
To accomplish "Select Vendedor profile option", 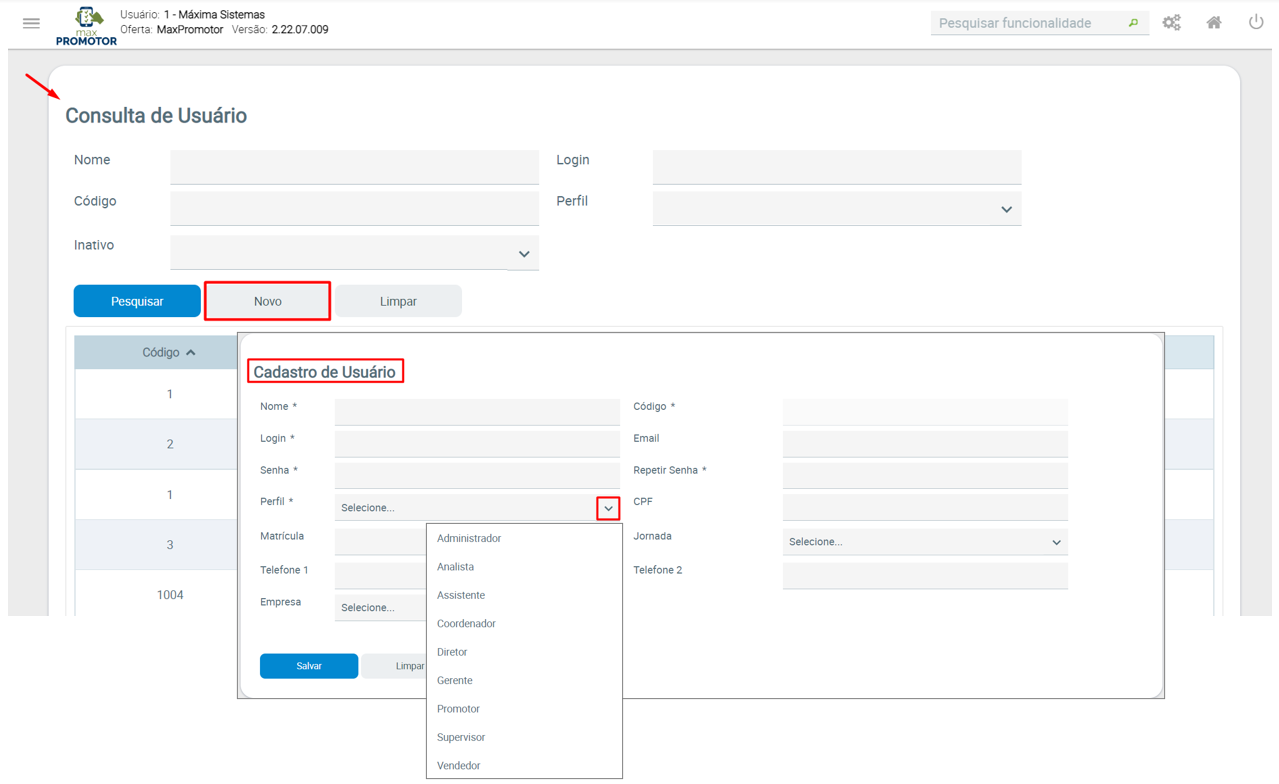I will coord(458,765).
